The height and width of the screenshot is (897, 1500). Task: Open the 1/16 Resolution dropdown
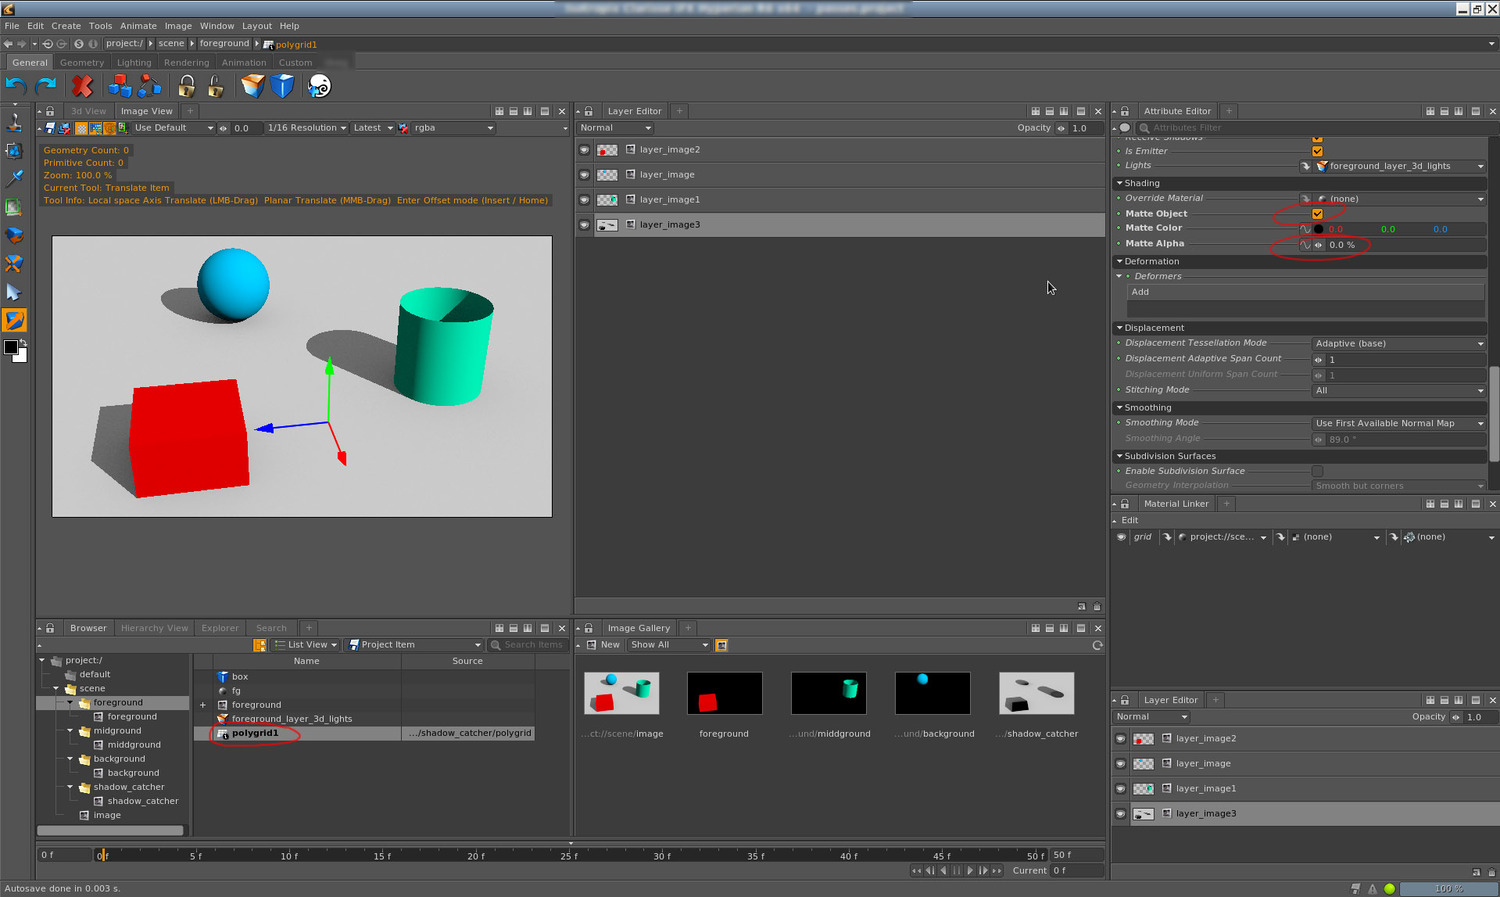tap(306, 128)
